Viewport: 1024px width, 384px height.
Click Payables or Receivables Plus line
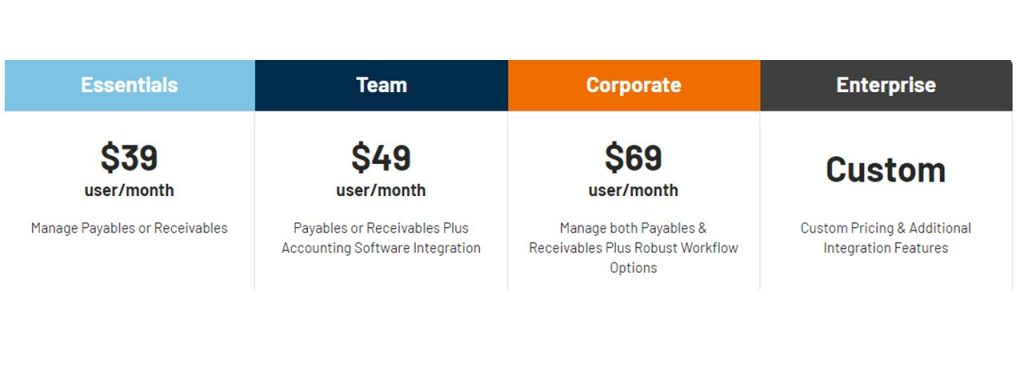pos(381,229)
